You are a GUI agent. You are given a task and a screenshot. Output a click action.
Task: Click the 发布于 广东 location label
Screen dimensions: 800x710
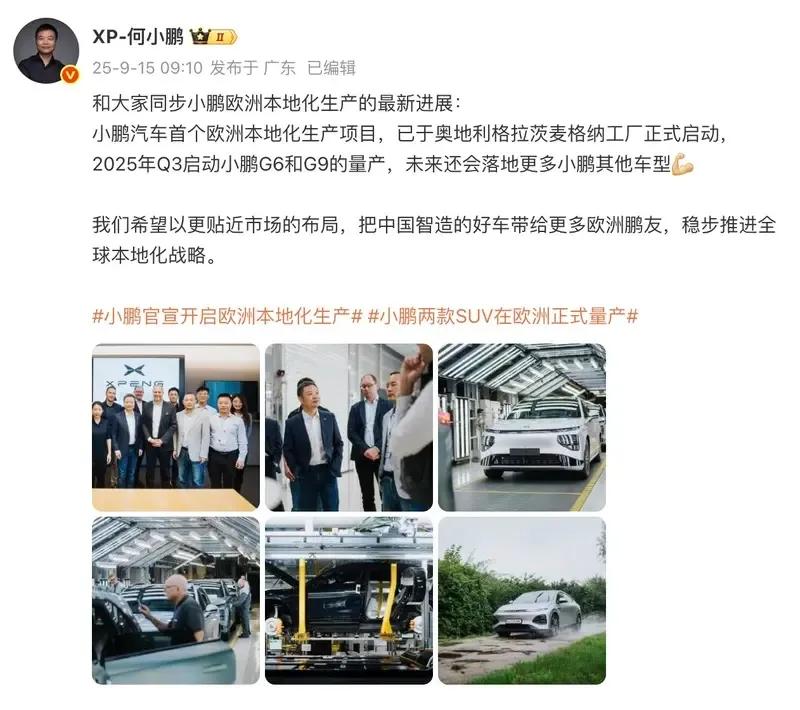point(253,68)
